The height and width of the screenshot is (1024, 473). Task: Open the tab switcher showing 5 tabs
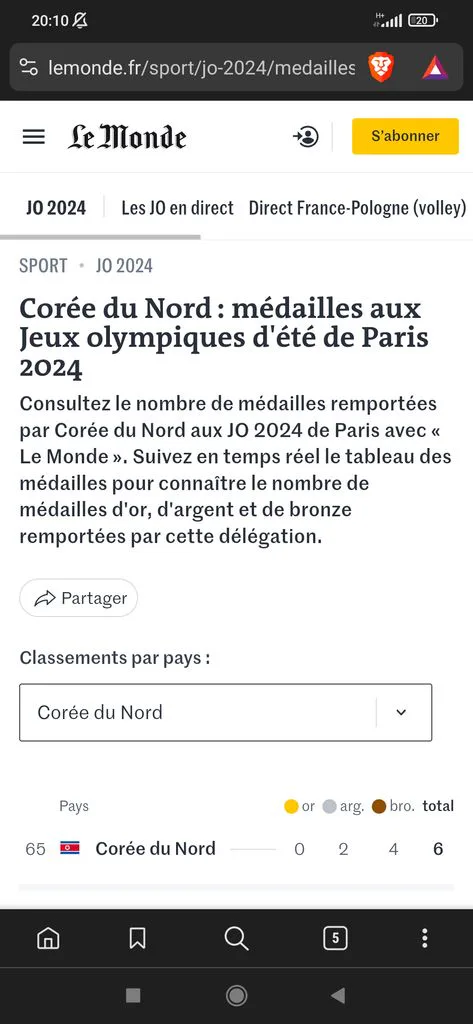335,938
